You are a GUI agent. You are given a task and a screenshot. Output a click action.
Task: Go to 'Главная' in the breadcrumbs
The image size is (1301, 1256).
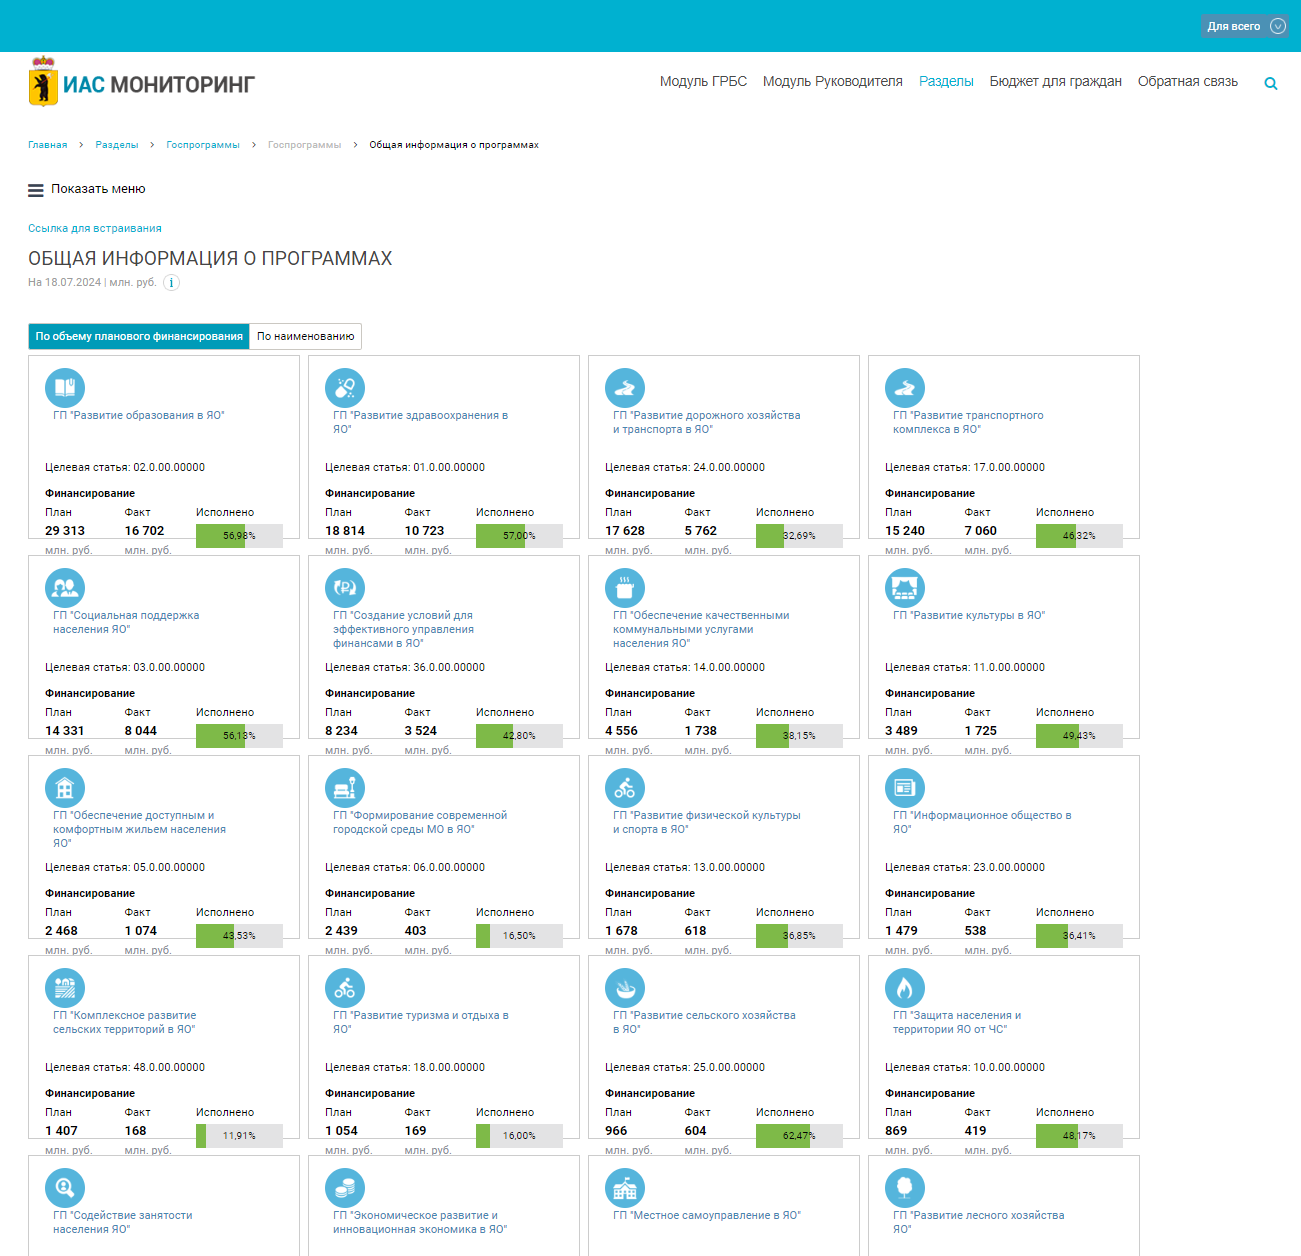pyautogui.click(x=48, y=145)
